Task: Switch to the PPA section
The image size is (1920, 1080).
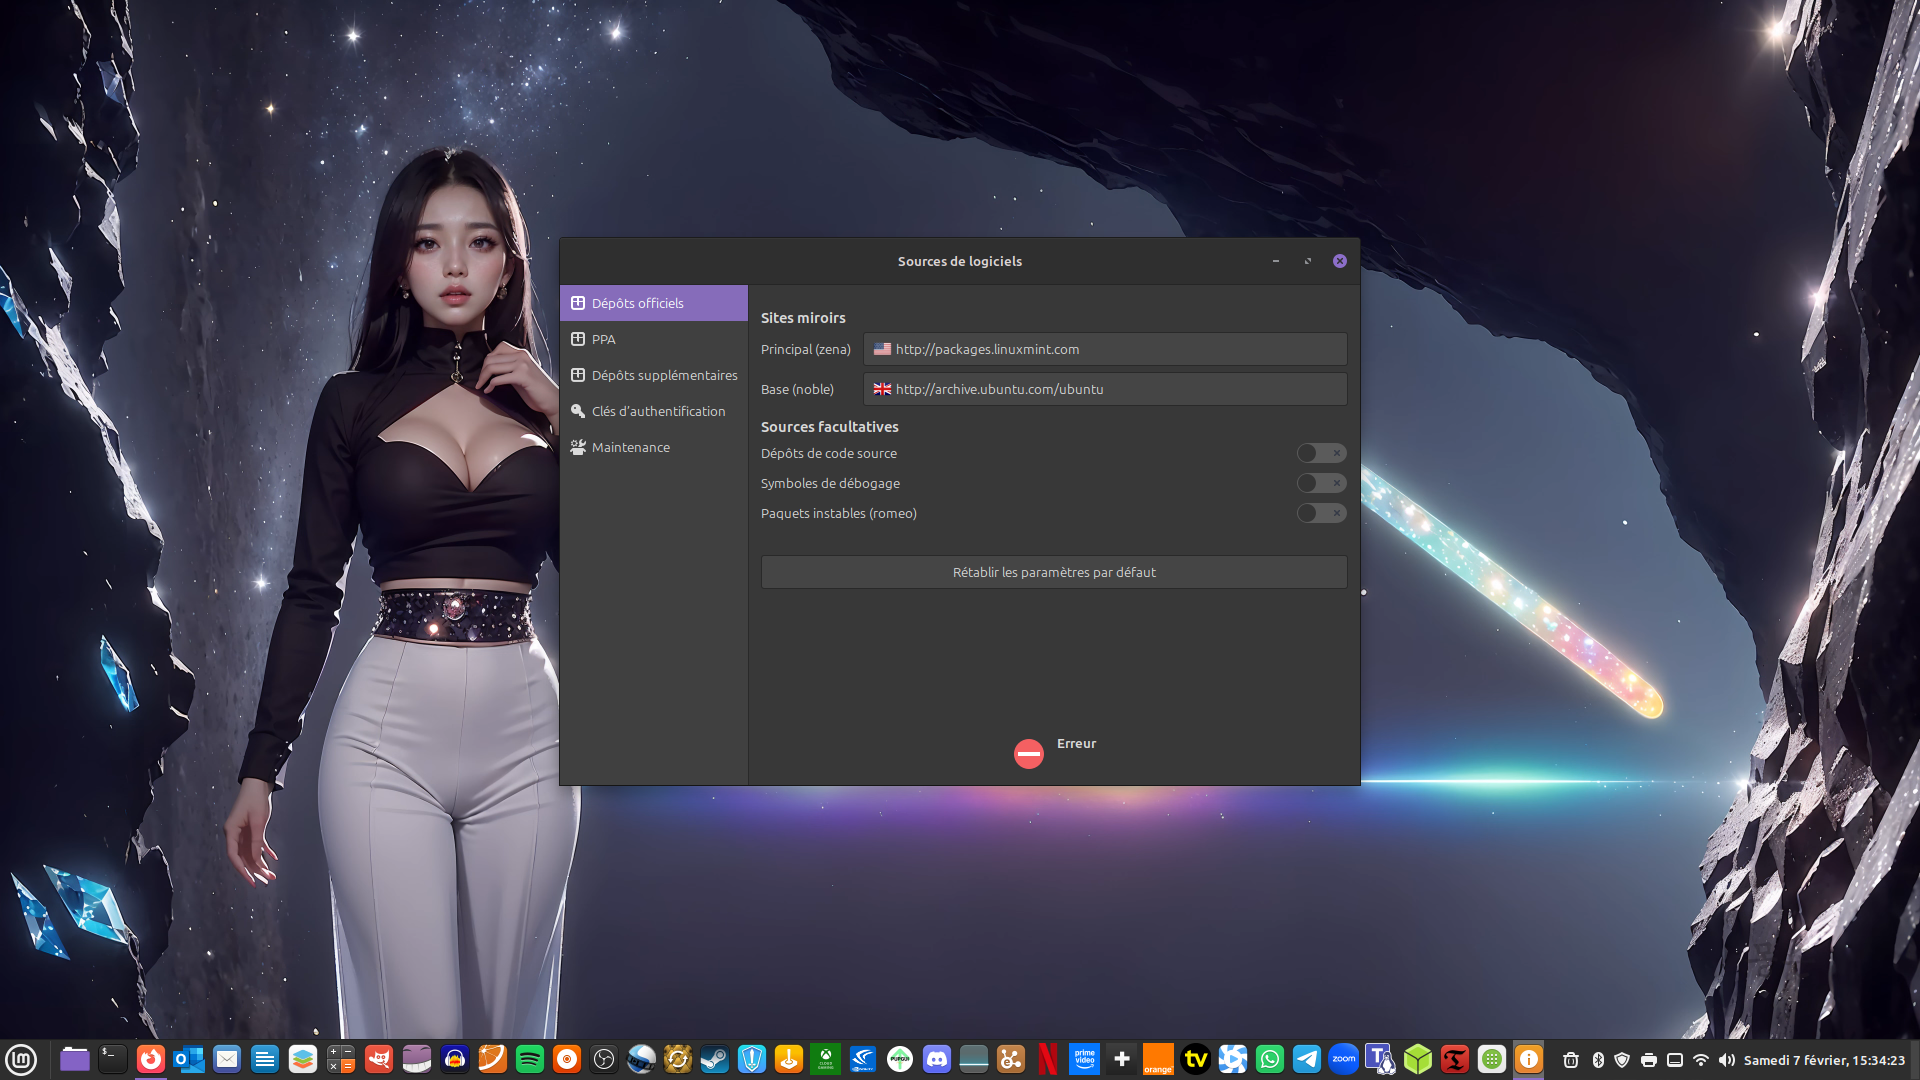Action: [x=603, y=339]
